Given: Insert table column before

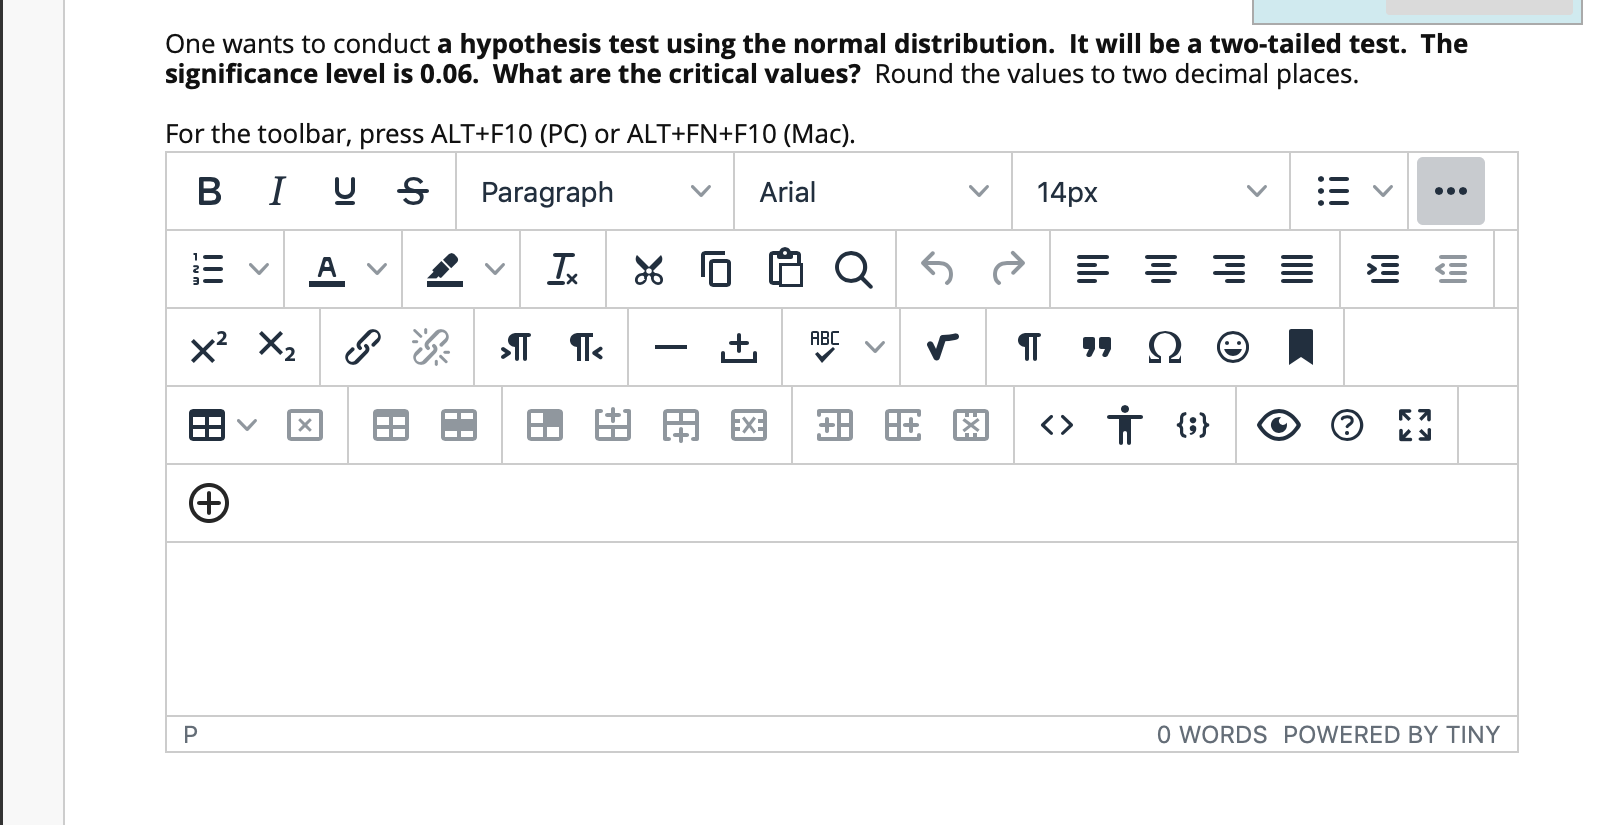Looking at the screenshot, I should [x=835, y=425].
